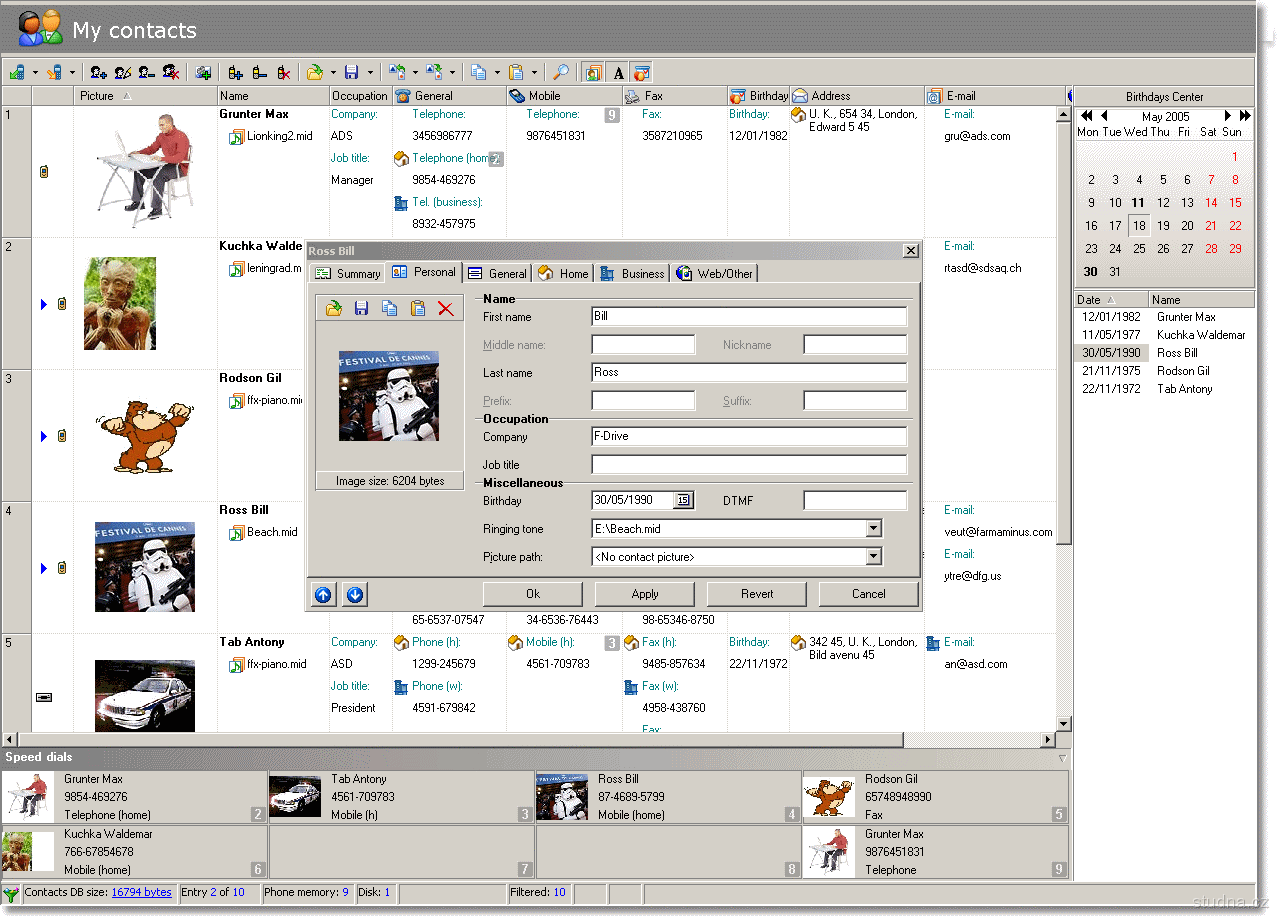Toggle the bold 'A' text display button
The height and width of the screenshot is (916, 1277).
click(618, 72)
